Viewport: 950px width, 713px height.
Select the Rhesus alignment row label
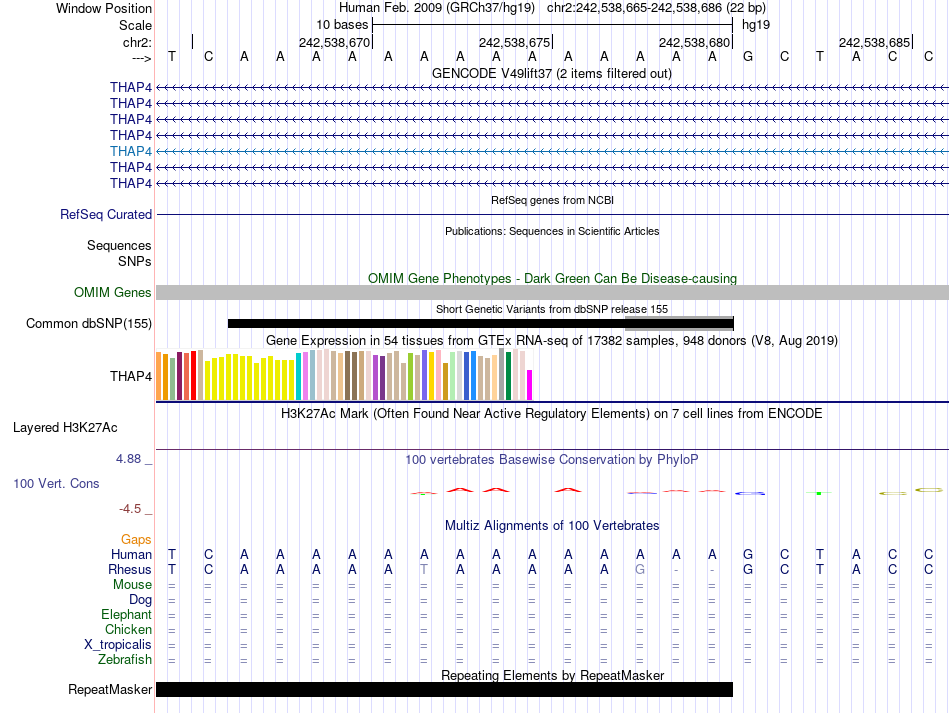point(130,570)
